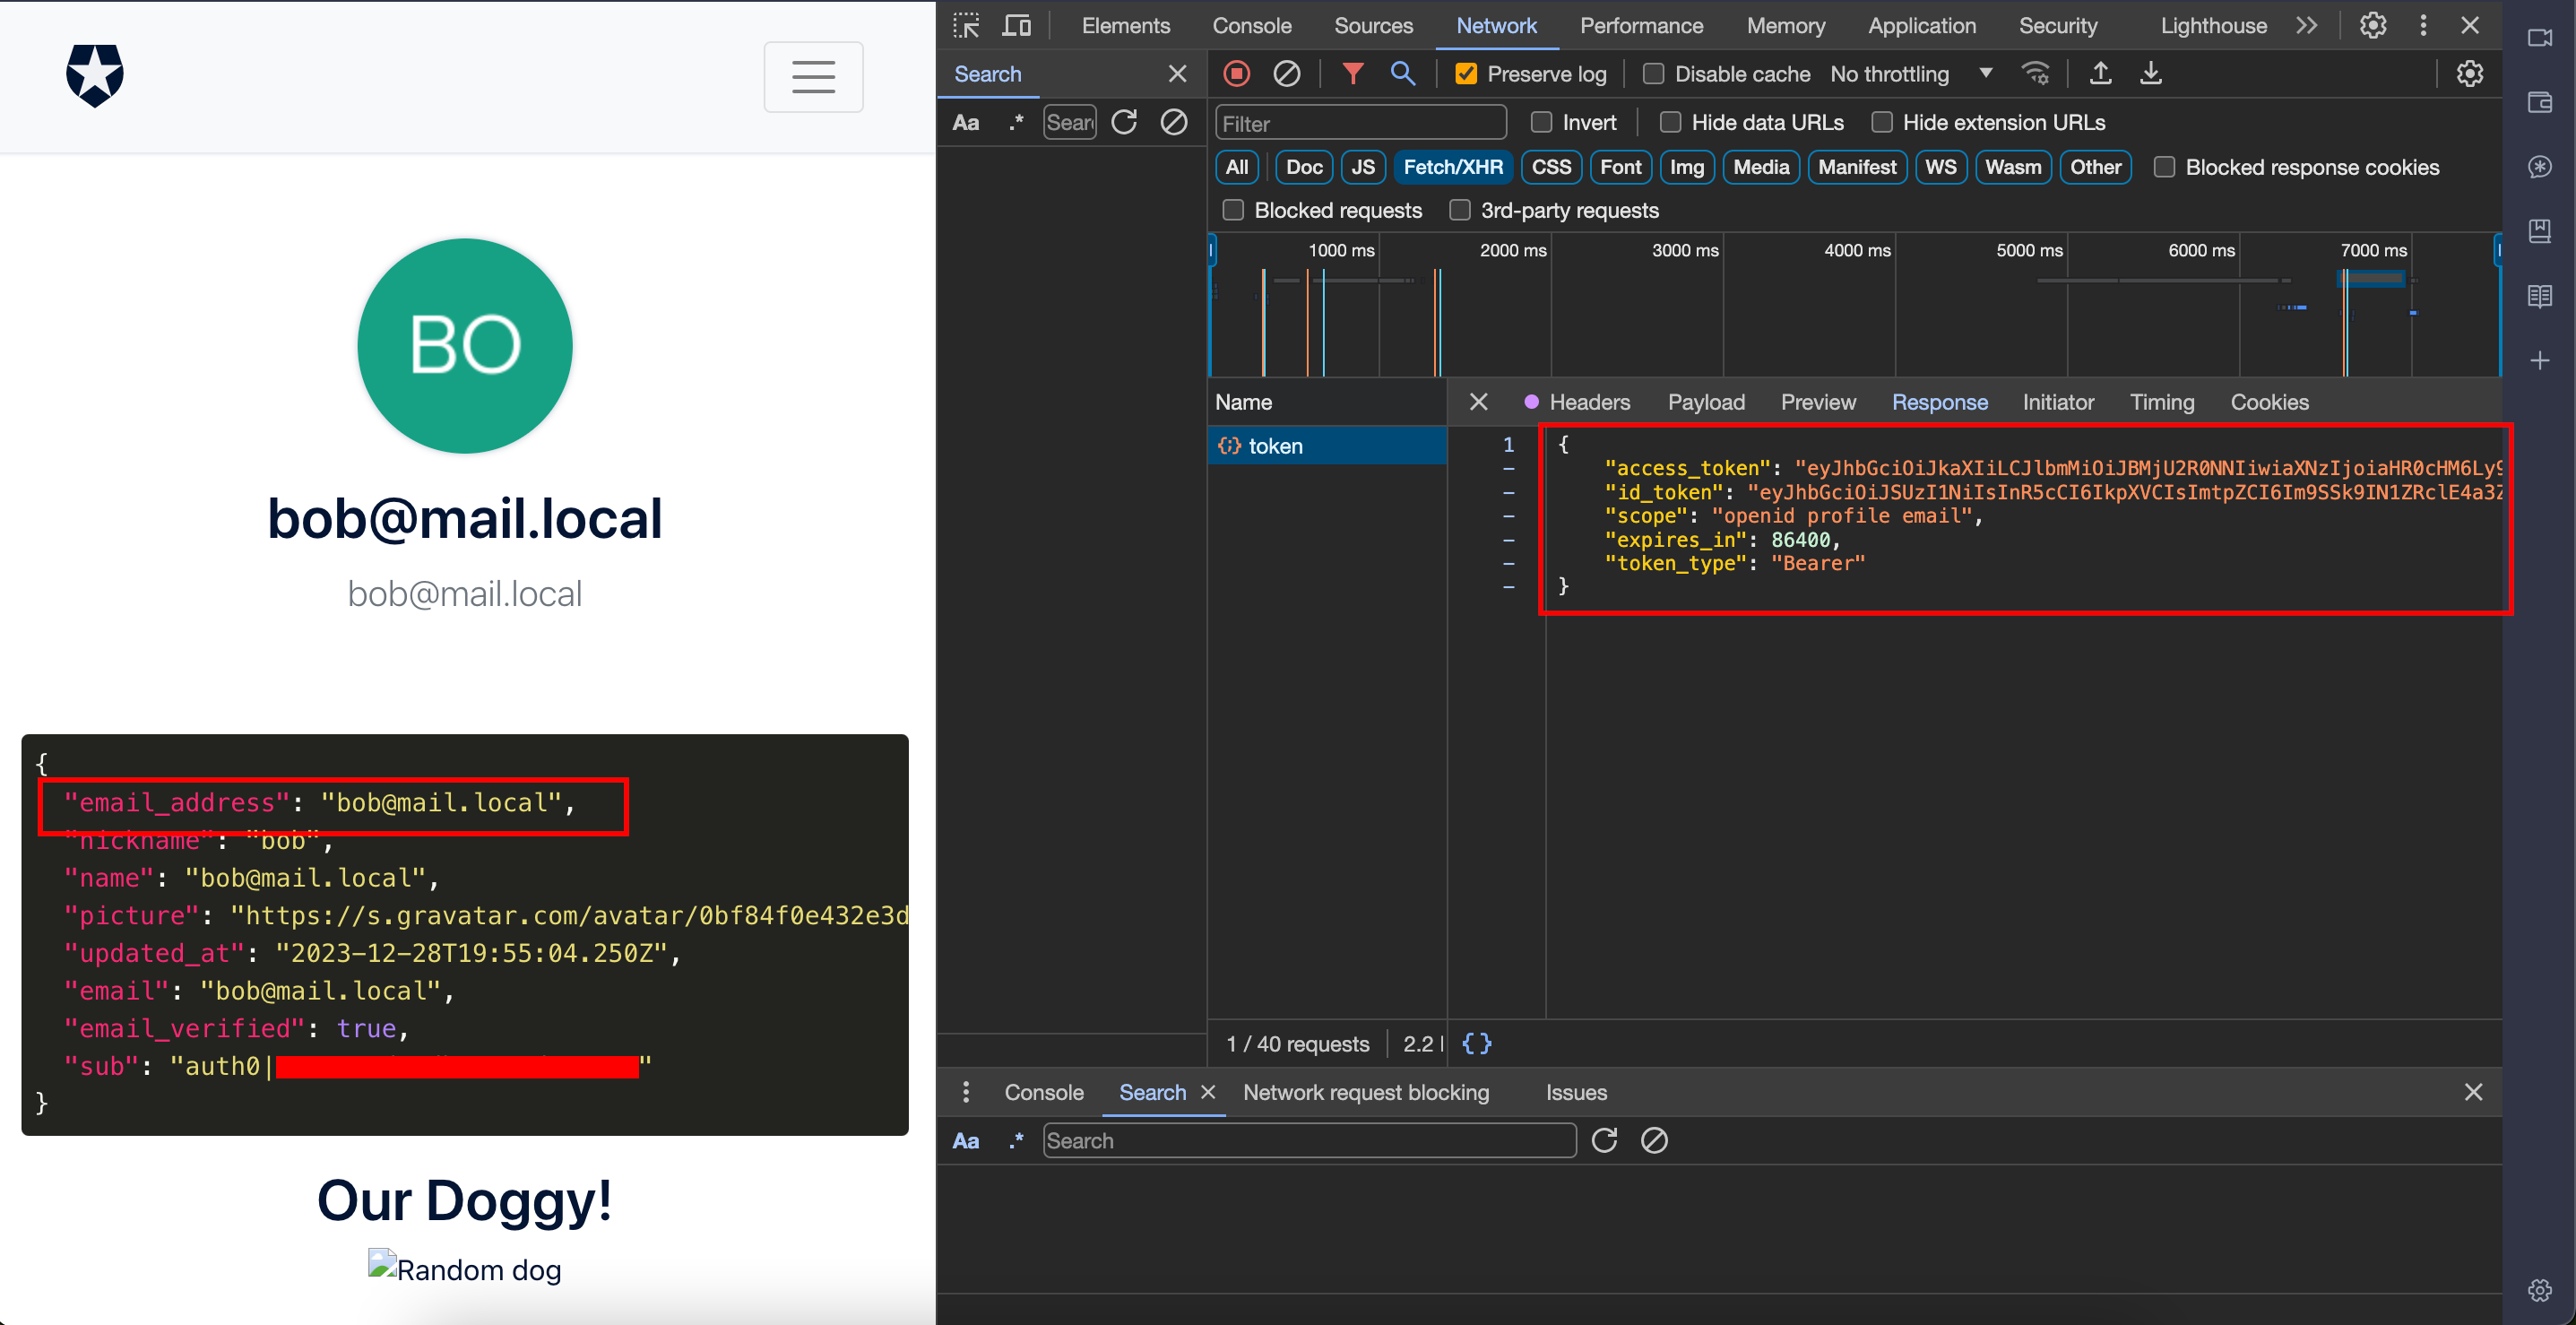Open the Initiator tab

[x=2057, y=403]
